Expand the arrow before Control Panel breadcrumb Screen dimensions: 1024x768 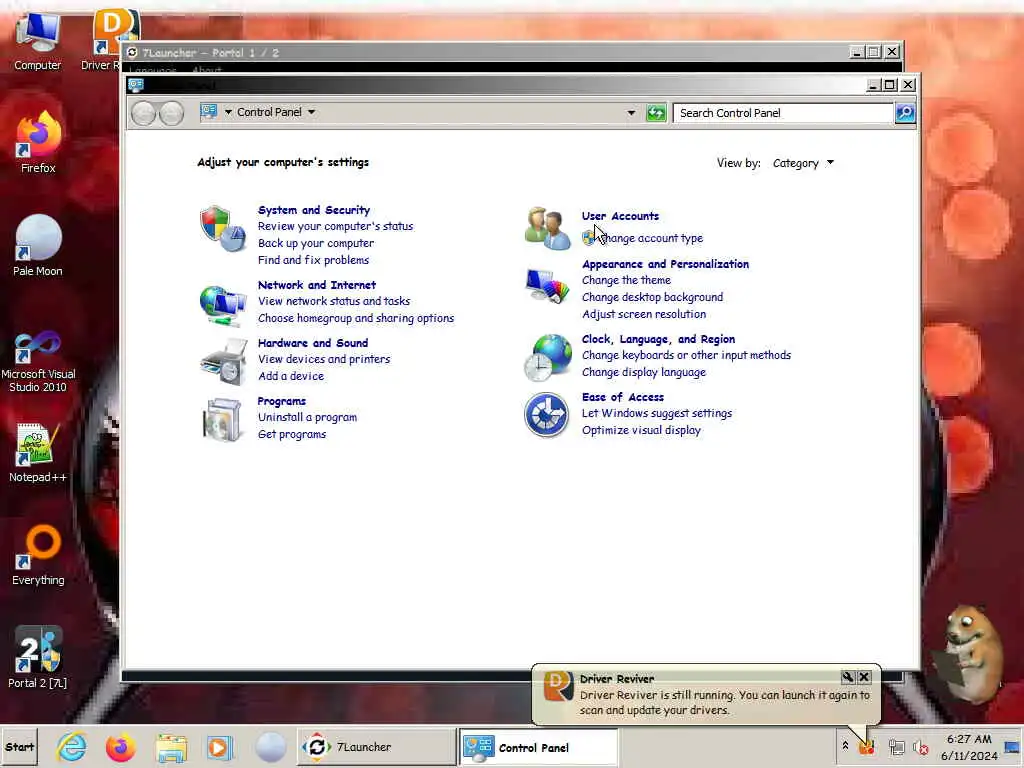click(x=228, y=112)
